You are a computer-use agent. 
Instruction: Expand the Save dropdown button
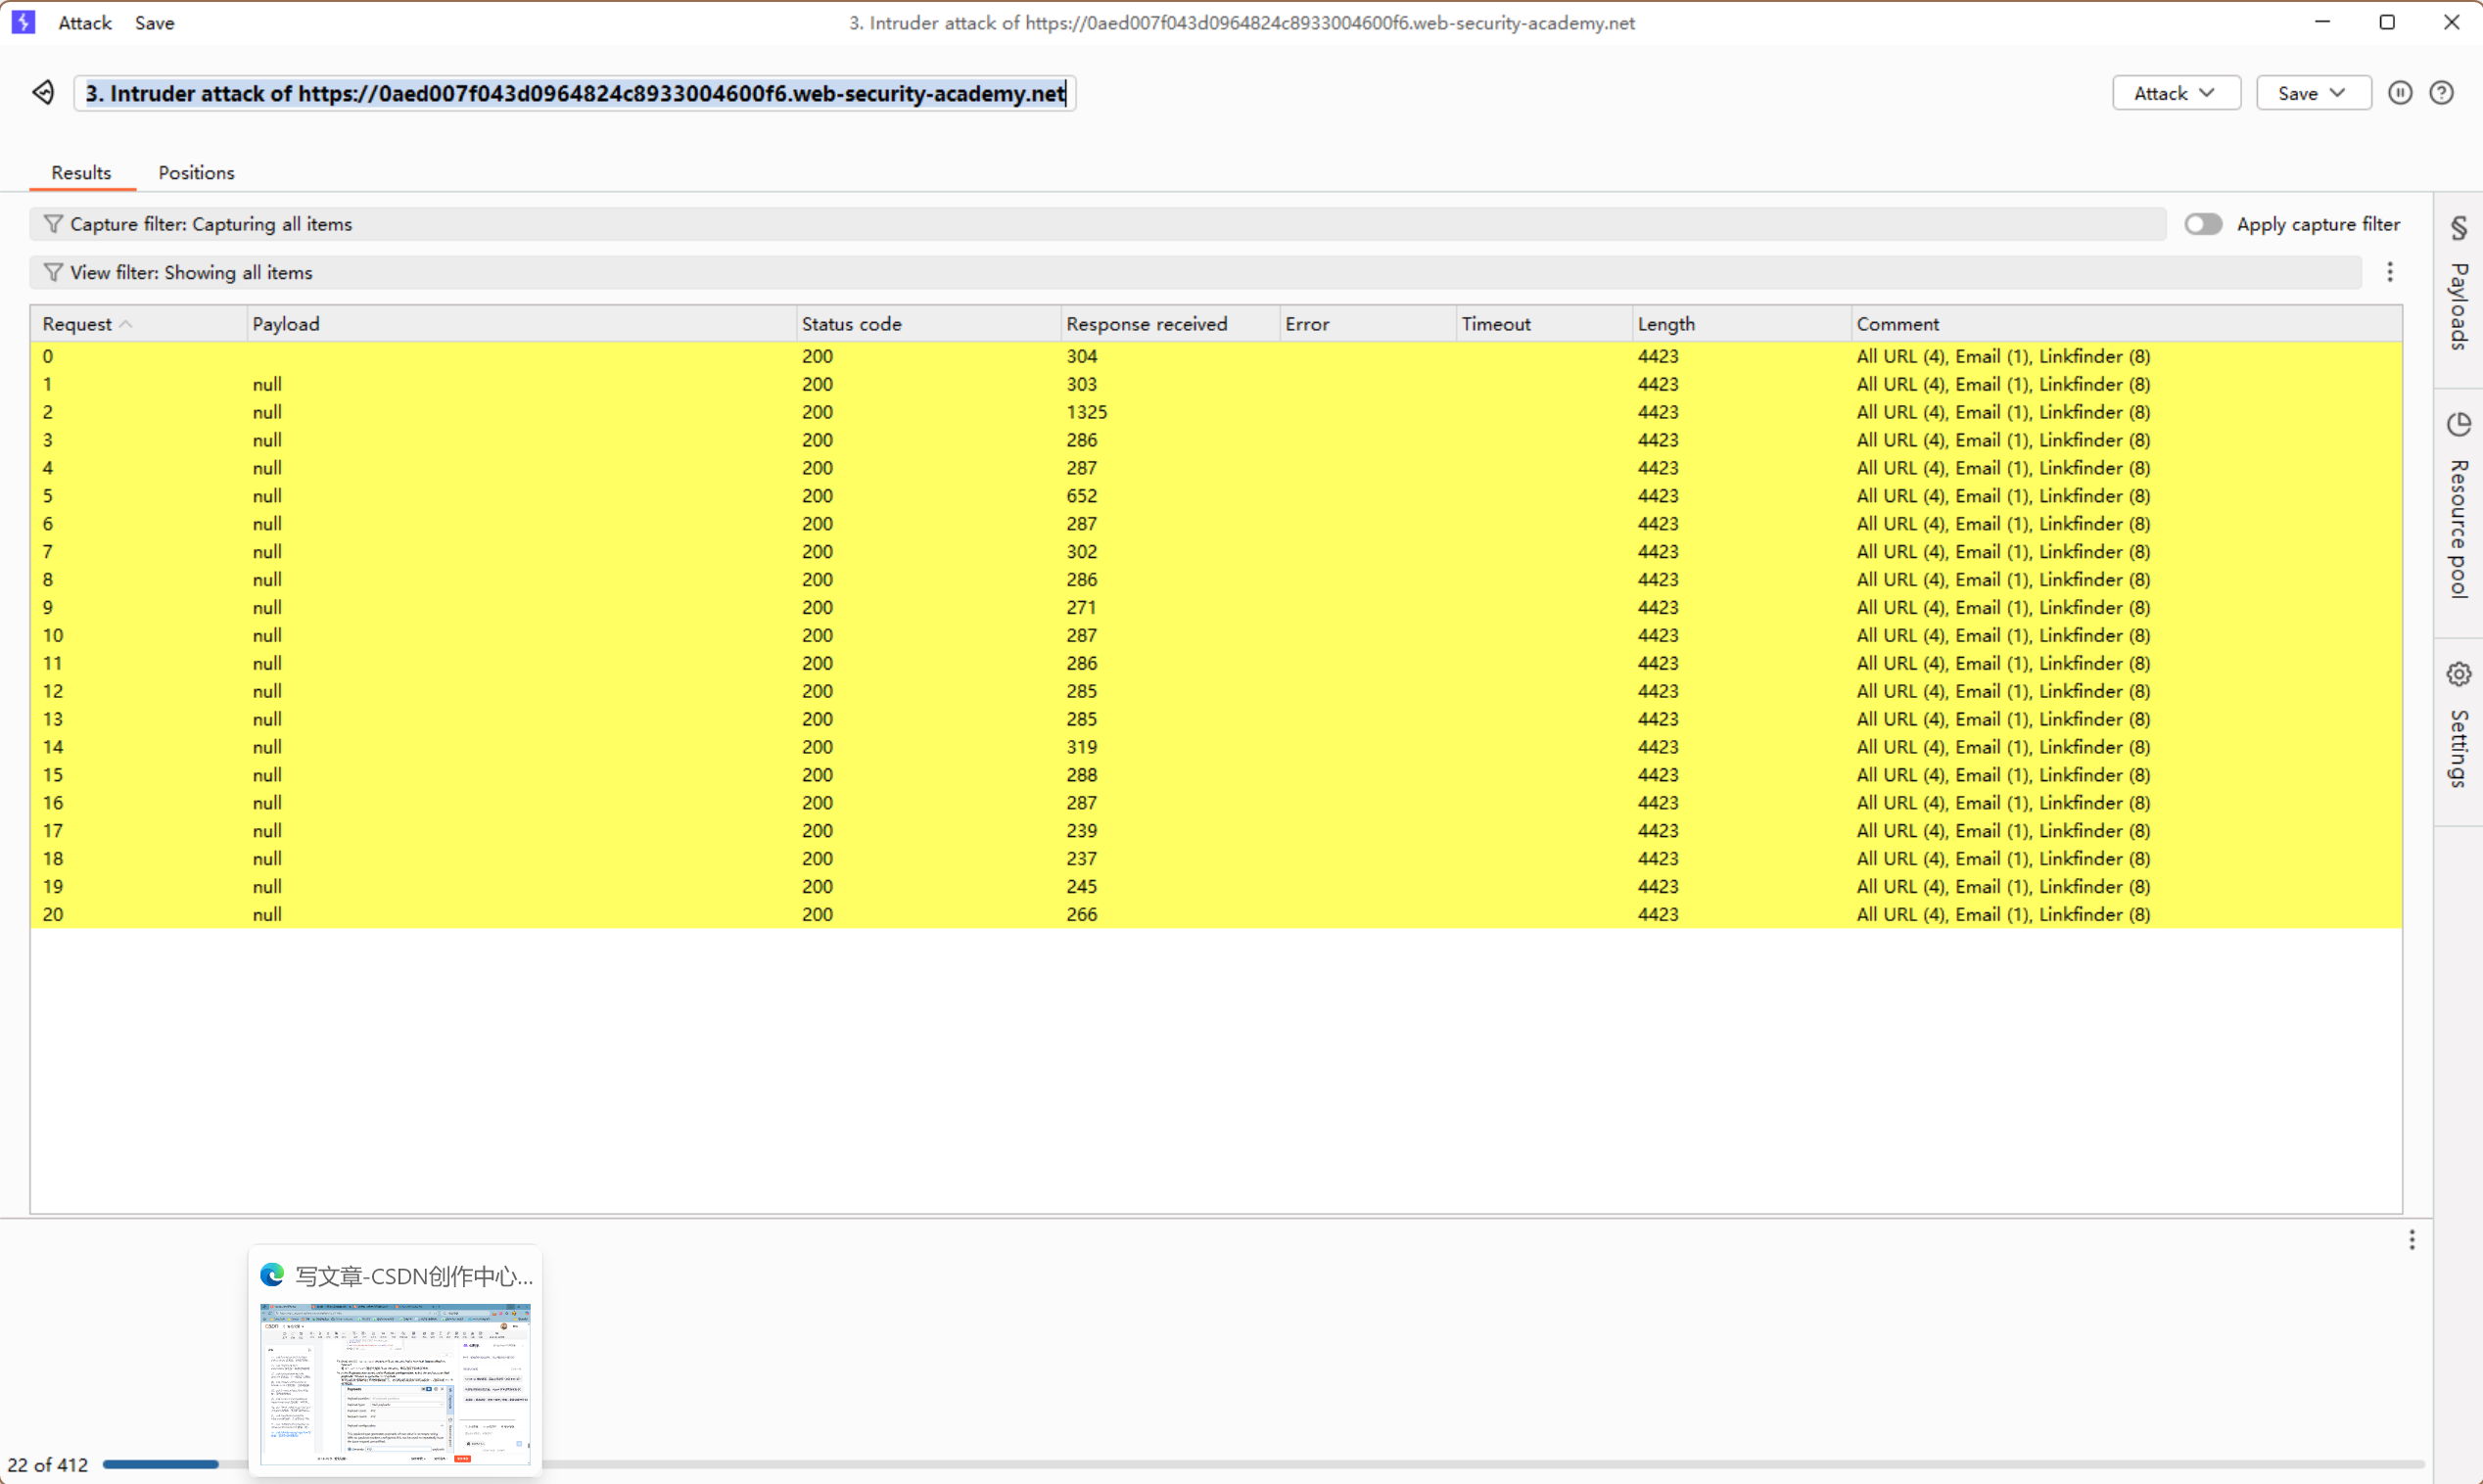(2312, 93)
